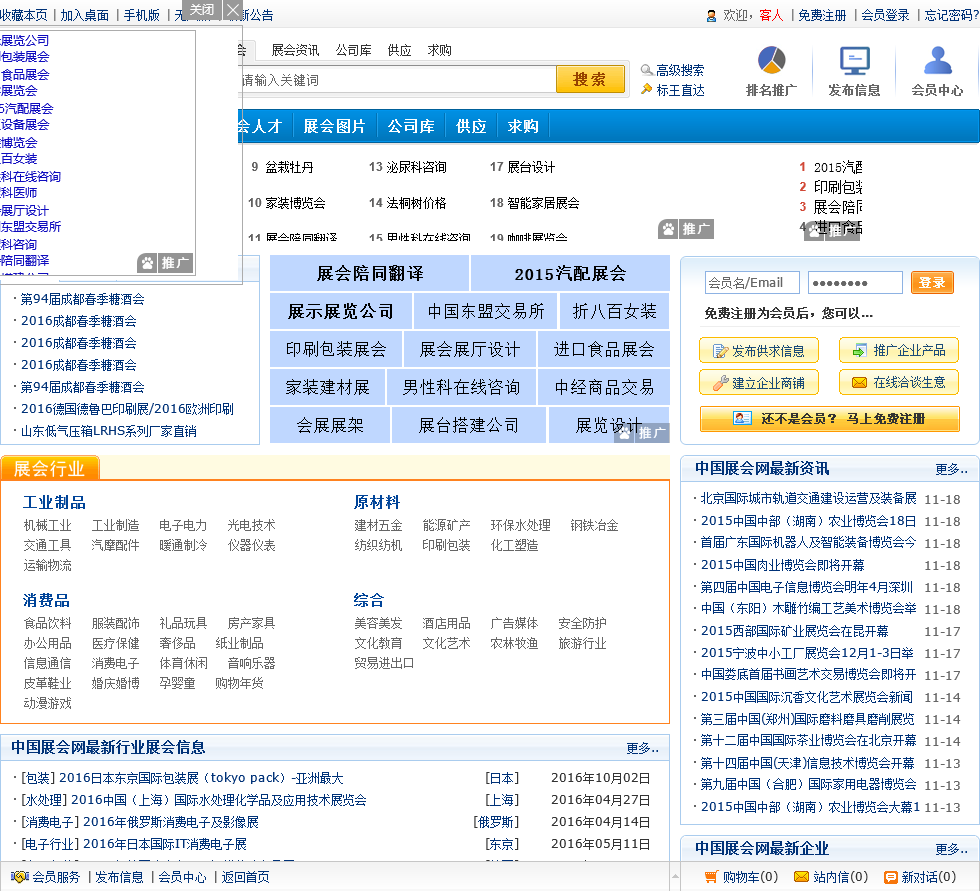980x891 pixels.
Task: Click 加入桌面 link in top bar
Action: 84,15
